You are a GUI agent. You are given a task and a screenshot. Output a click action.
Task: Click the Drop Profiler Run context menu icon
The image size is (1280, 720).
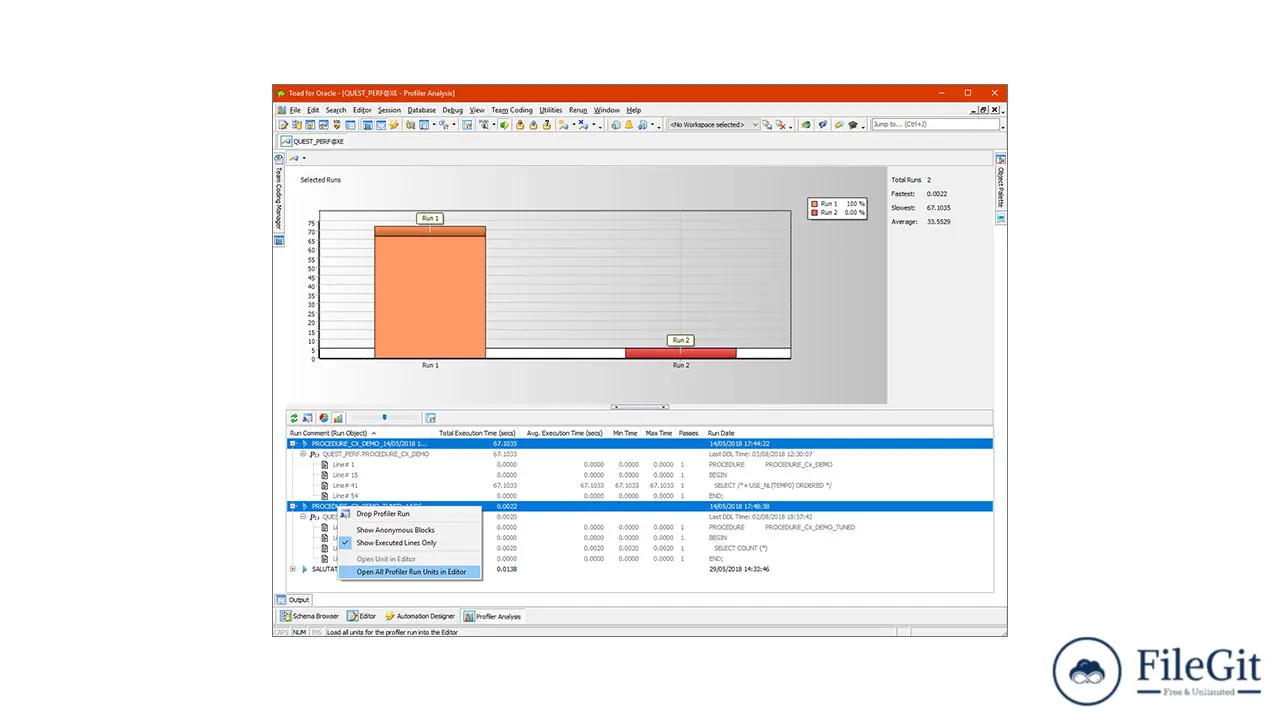click(346, 514)
